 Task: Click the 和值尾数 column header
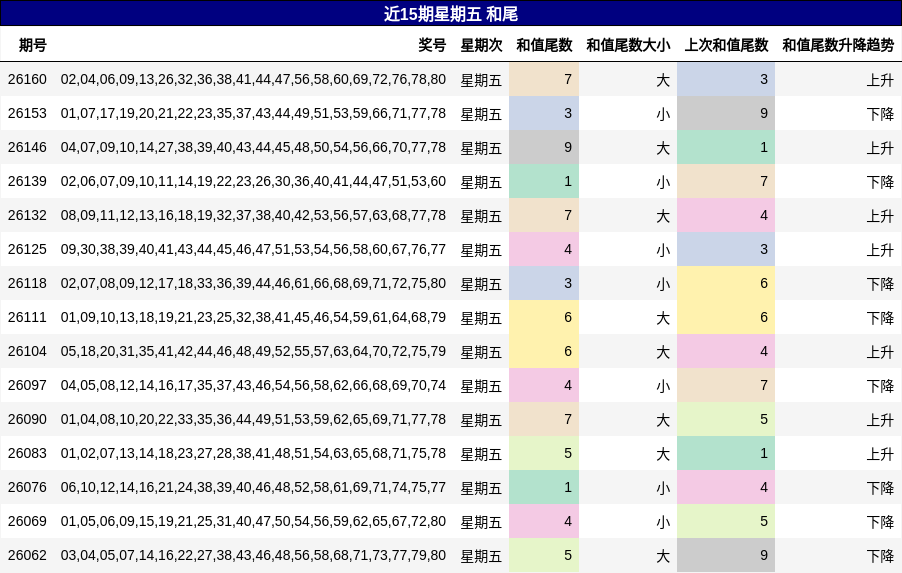pyautogui.click(x=544, y=45)
